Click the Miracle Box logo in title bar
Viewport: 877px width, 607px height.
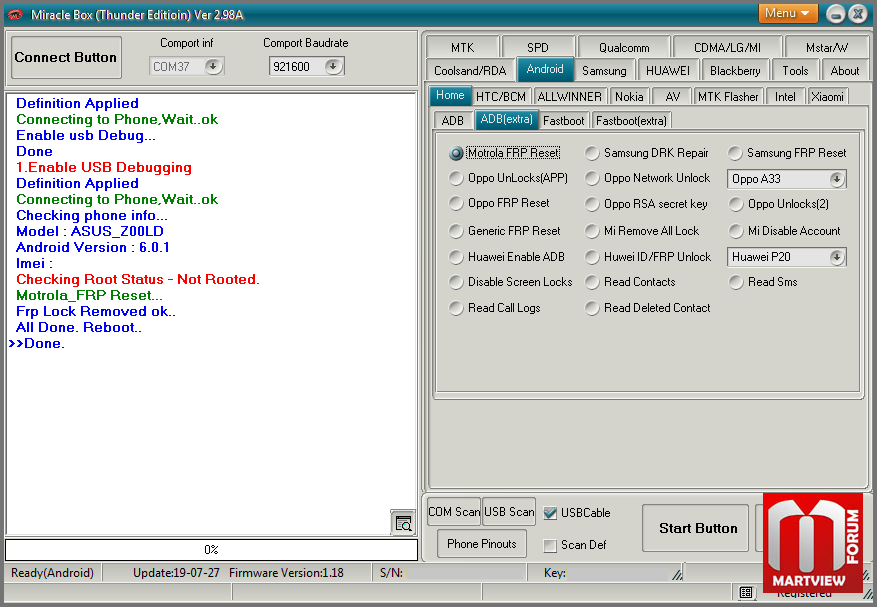[x=14, y=14]
